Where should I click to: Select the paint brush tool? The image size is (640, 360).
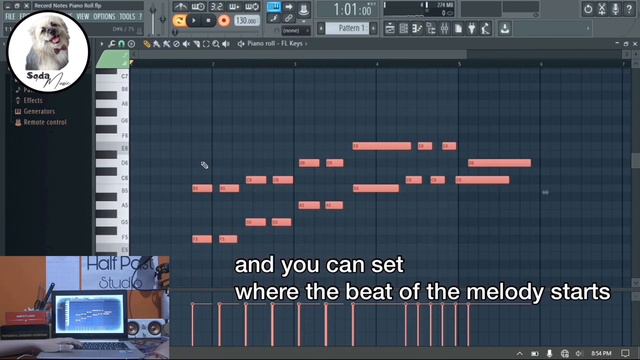point(157,44)
